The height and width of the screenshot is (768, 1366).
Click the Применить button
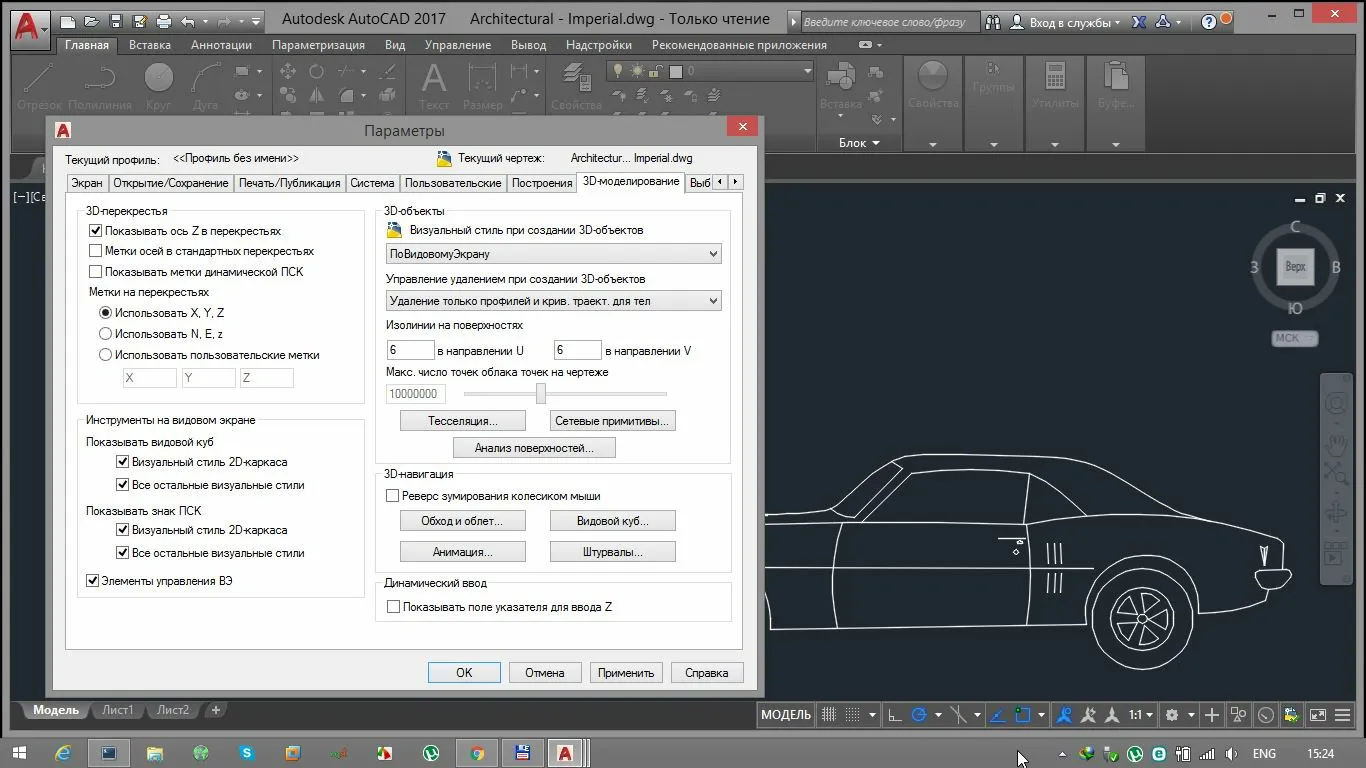pos(626,673)
